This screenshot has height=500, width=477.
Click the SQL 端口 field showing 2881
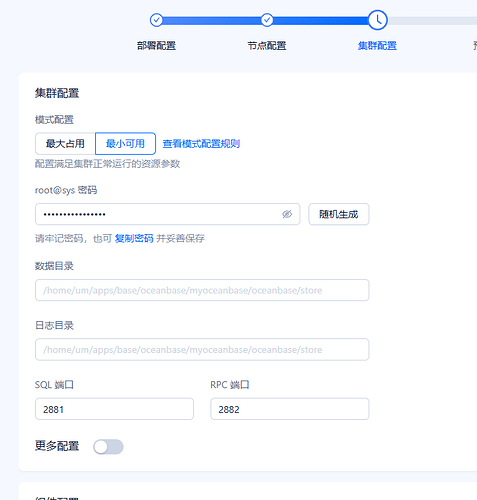pyautogui.click(x=114, y=409)
